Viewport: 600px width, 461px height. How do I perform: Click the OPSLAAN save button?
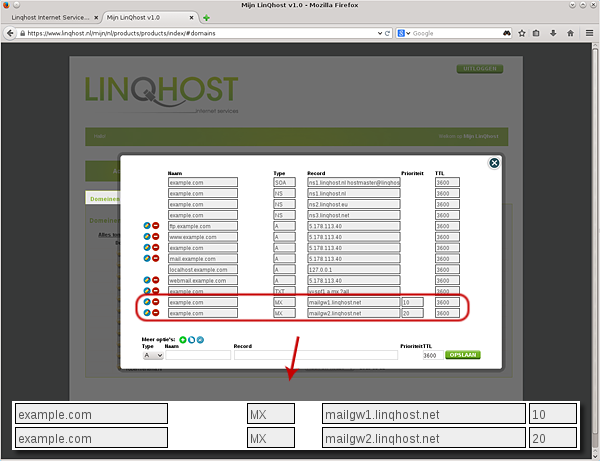pos(463,355)
